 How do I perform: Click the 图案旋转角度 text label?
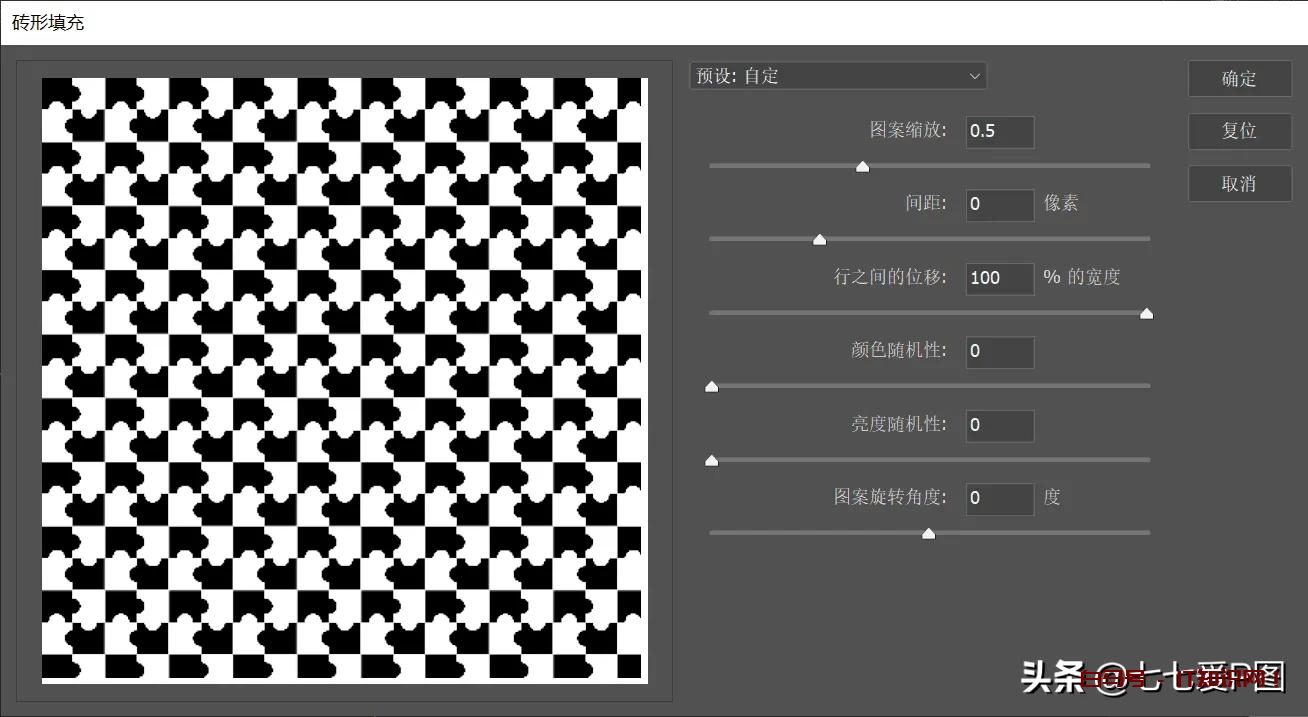tap(889, 497)
